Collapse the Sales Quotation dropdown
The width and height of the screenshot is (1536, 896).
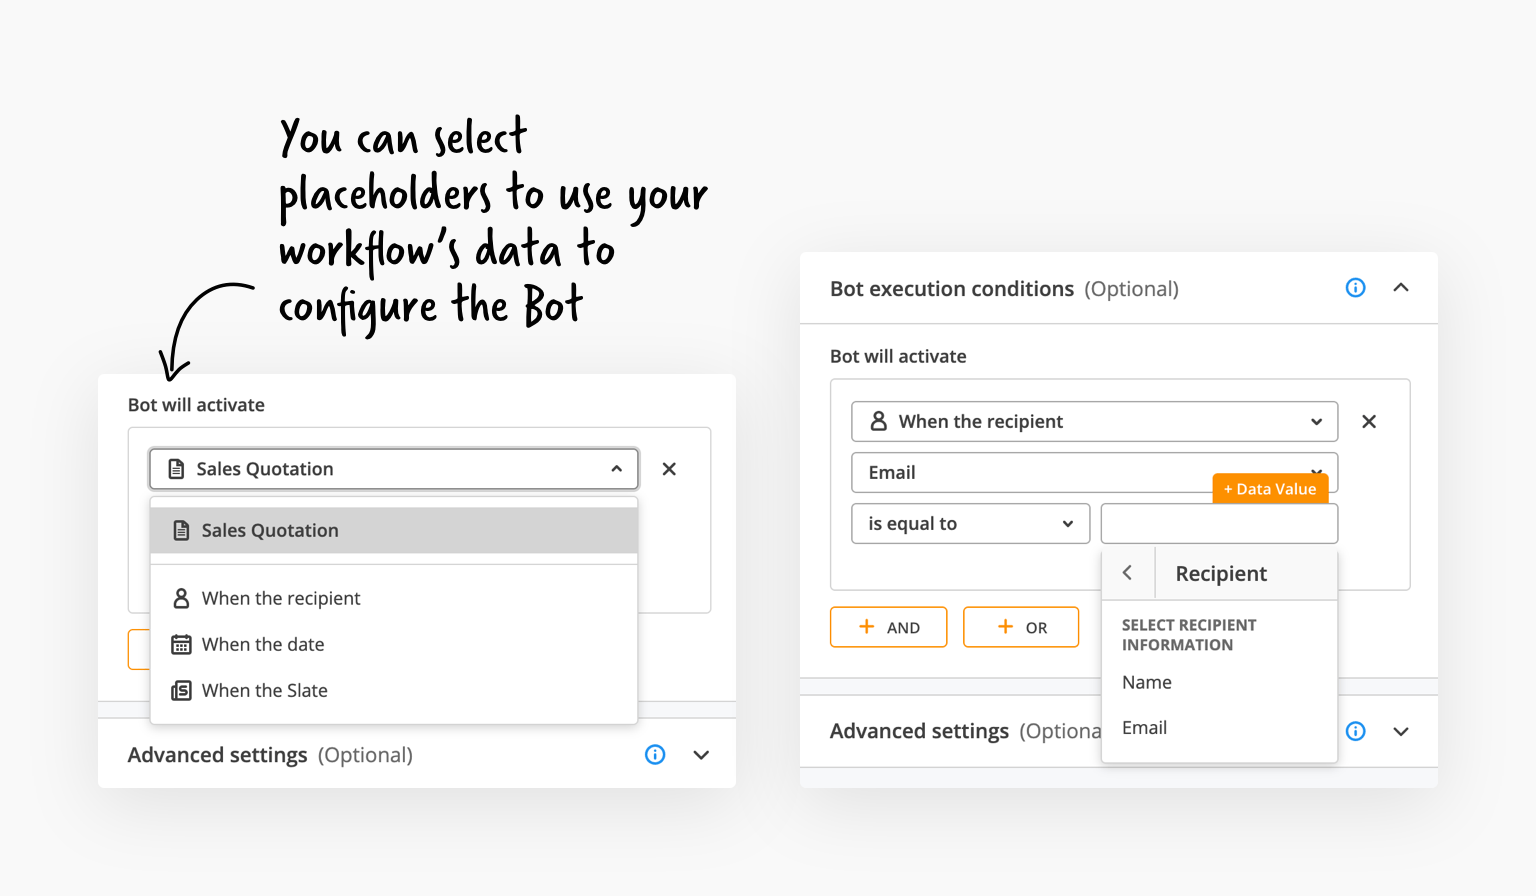point(616,468)
